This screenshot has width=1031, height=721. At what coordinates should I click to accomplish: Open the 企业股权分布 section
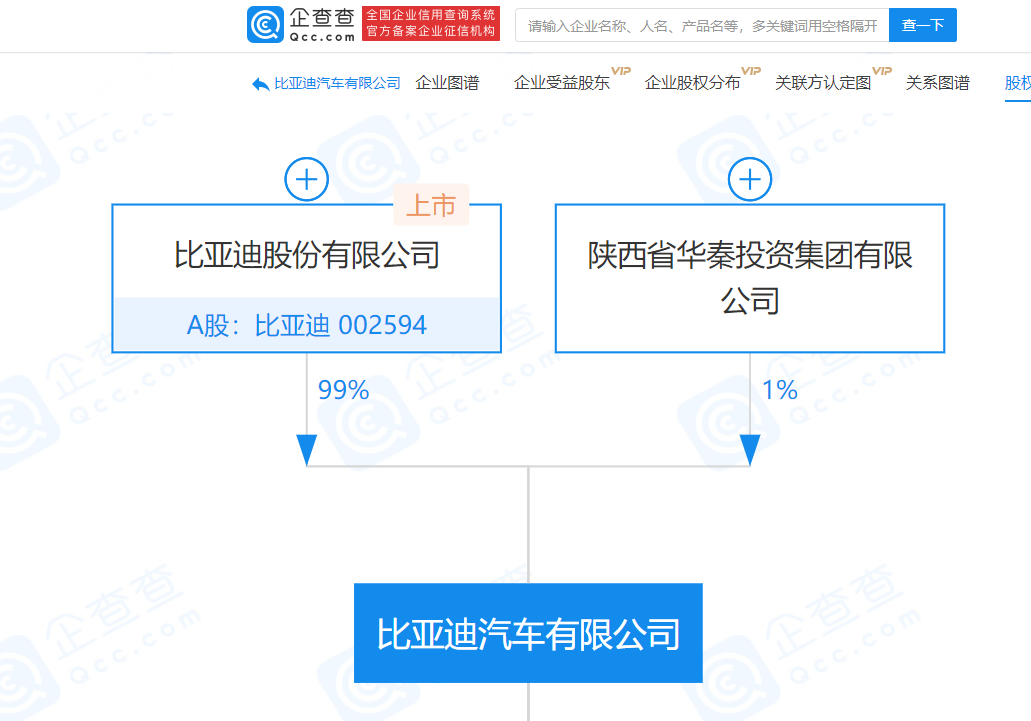tap(695, 84)
